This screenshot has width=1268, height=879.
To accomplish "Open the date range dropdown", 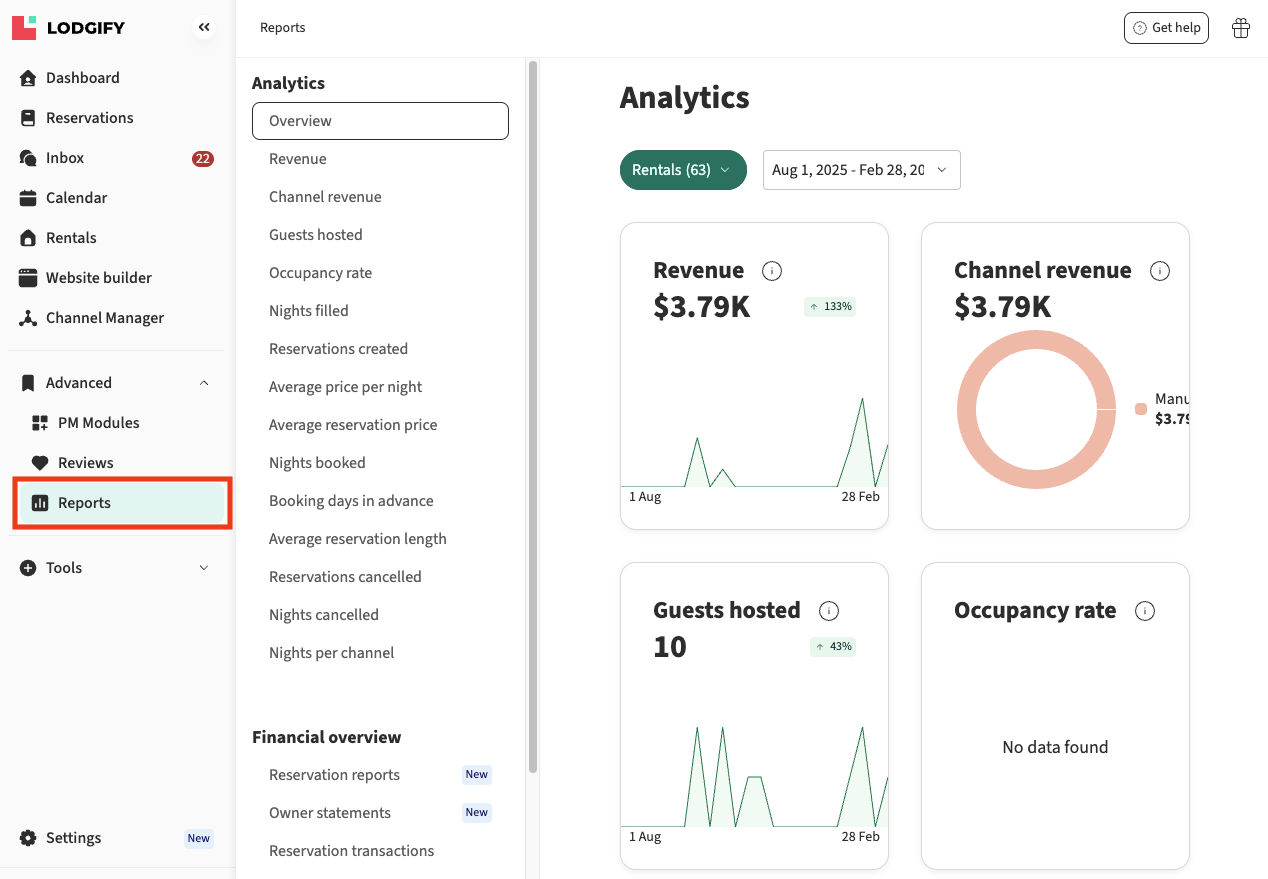I will click(x=861, y=170).
